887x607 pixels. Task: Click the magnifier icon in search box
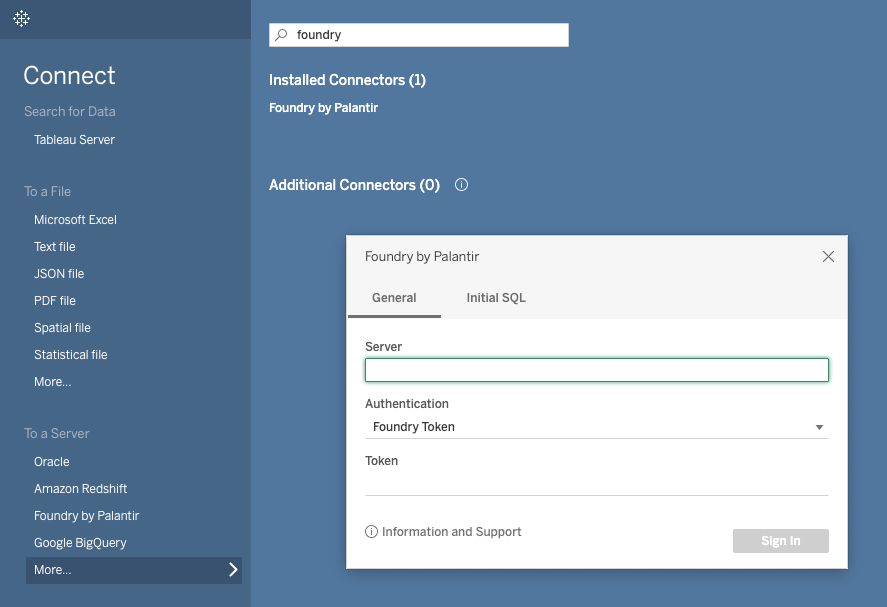click(281, 35)
